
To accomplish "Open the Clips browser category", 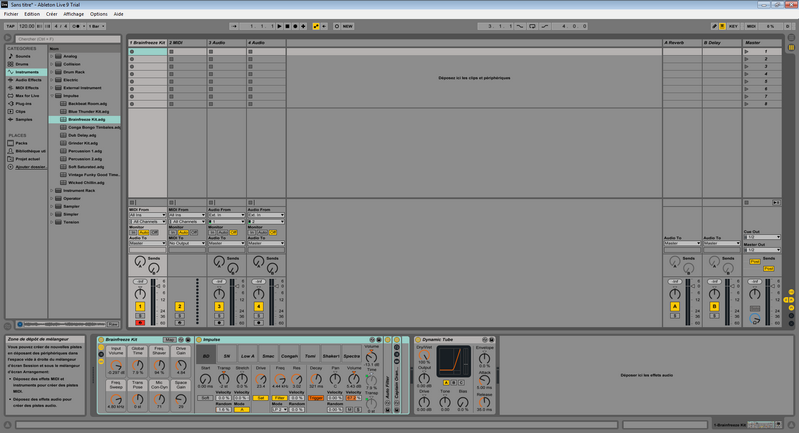I will (20, 112).
